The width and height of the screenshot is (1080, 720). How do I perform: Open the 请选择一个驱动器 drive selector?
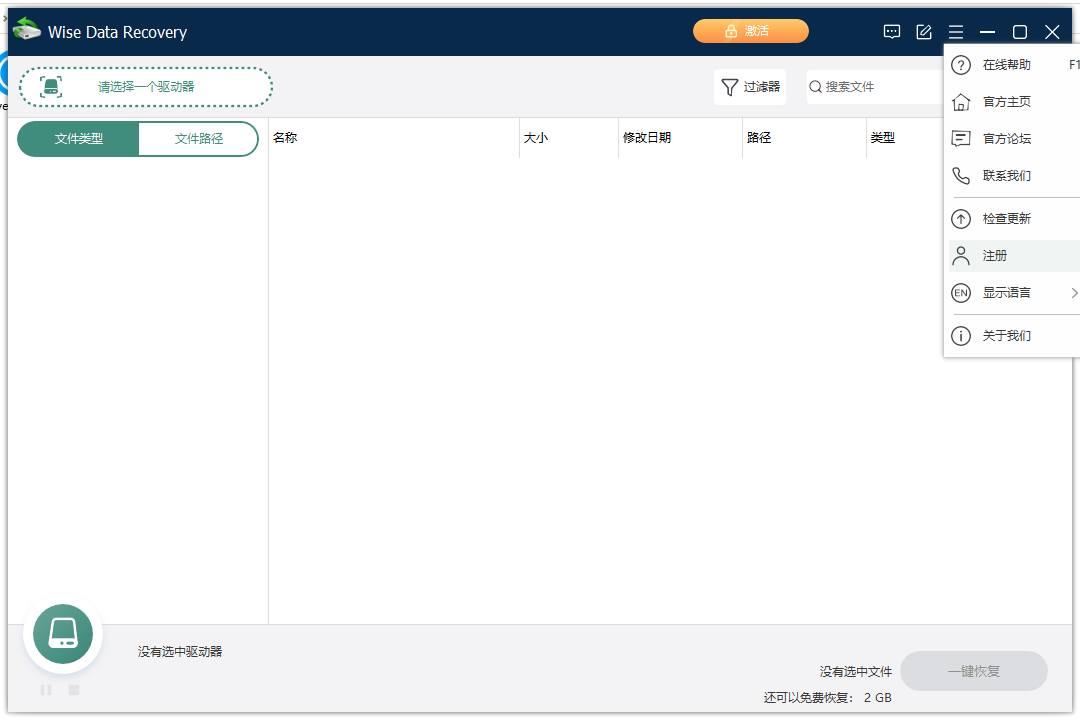(146, 87)
